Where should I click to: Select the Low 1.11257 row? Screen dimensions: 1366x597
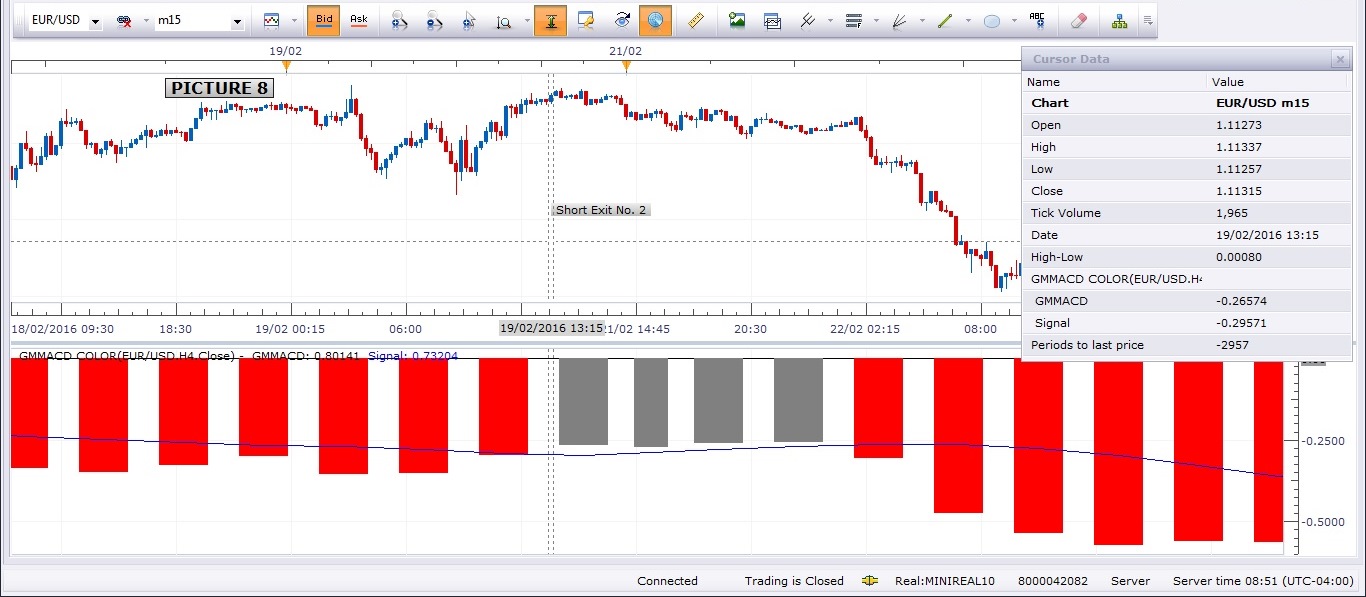[x=1186, y=169]
